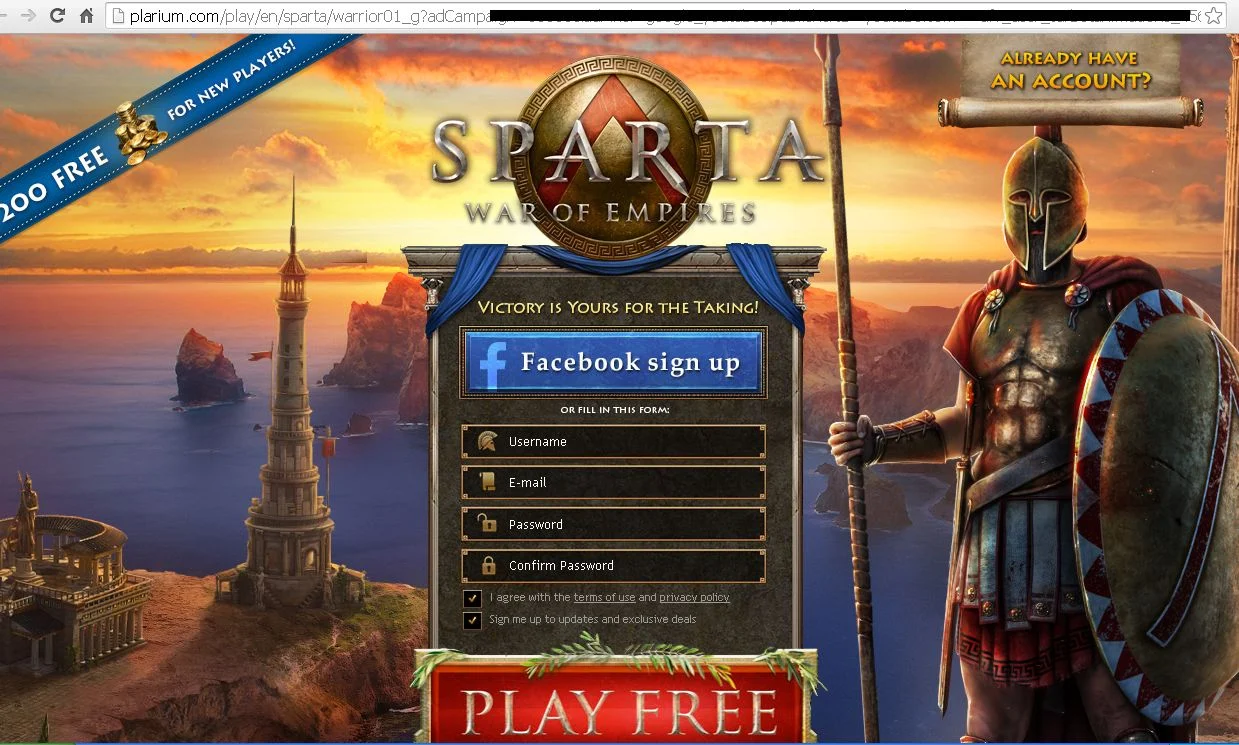1239x745 pixels.
Task: Focus the Password input field
Action: pos(613,524)
